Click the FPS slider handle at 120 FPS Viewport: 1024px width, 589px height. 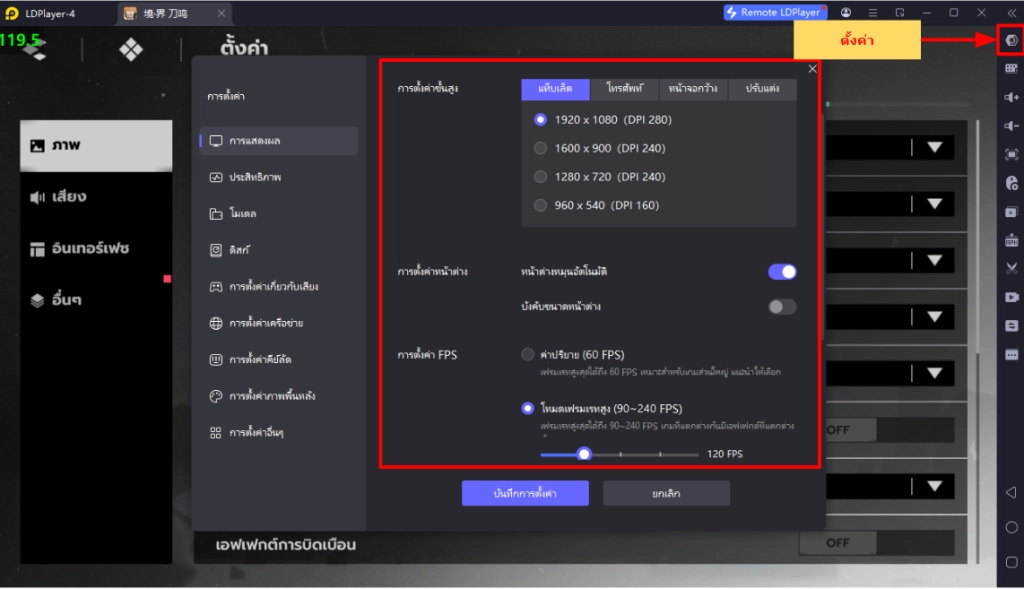584,454
